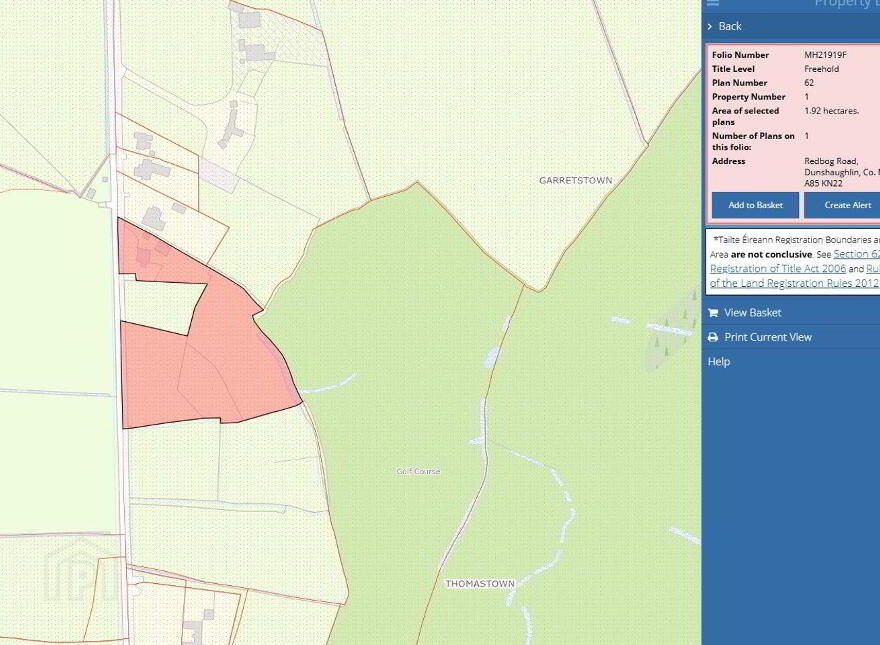
Task: Open View Basket menu entry
Action: pyautogui.click(x=753, y=313)
